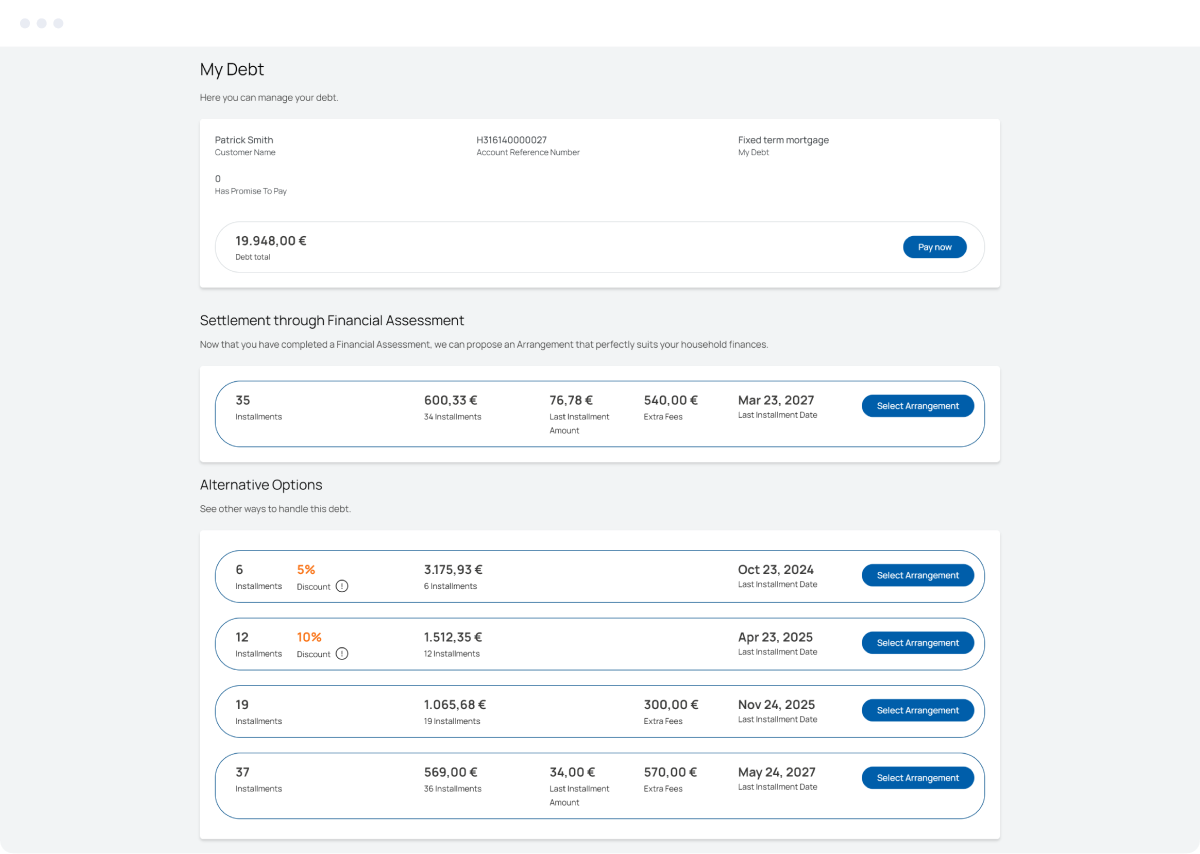Select Arrangement for the 35 installments plan
The height and width of the screenshot is (854, 1200).
[x=917, y=406]
